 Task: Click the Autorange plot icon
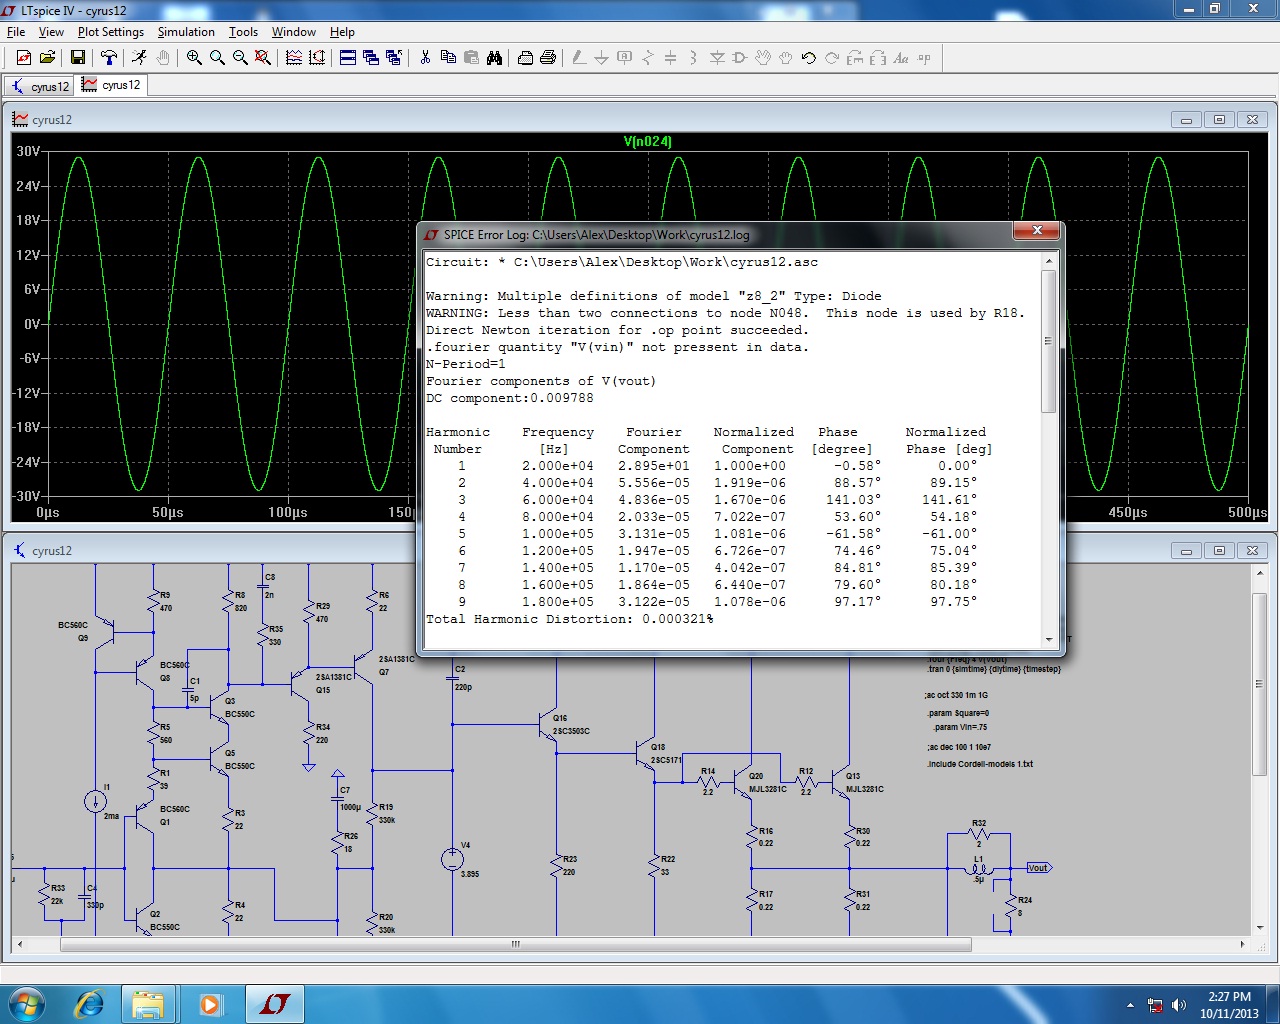(317, 58)
